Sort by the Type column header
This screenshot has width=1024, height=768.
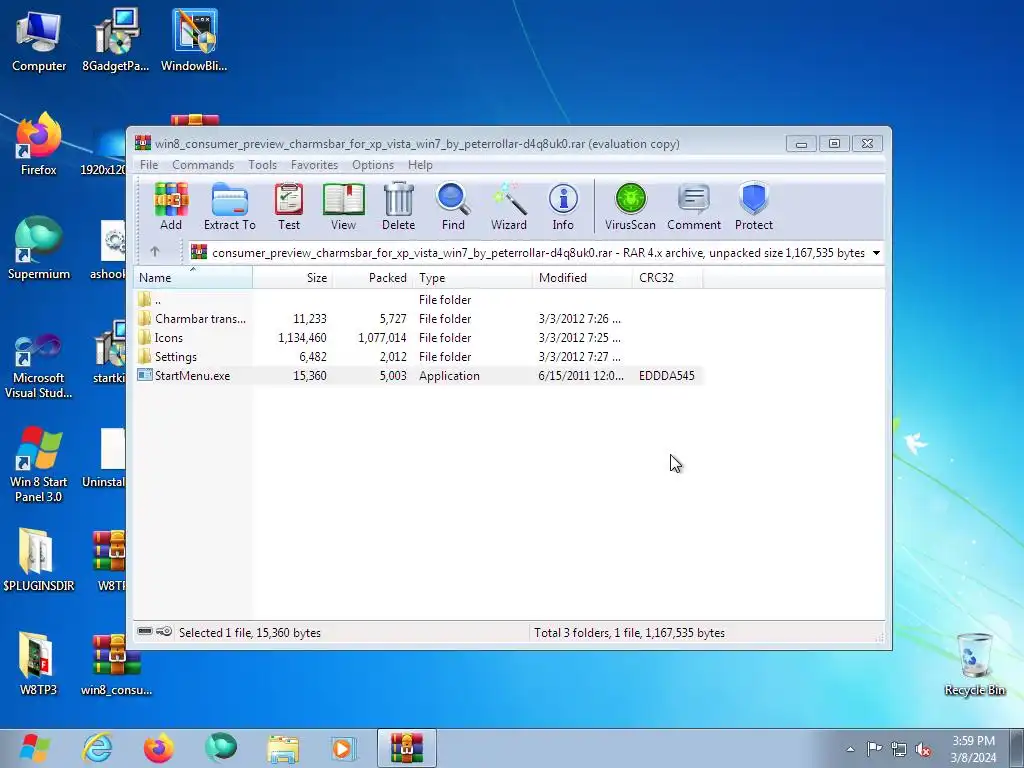(x=473, y=278)
